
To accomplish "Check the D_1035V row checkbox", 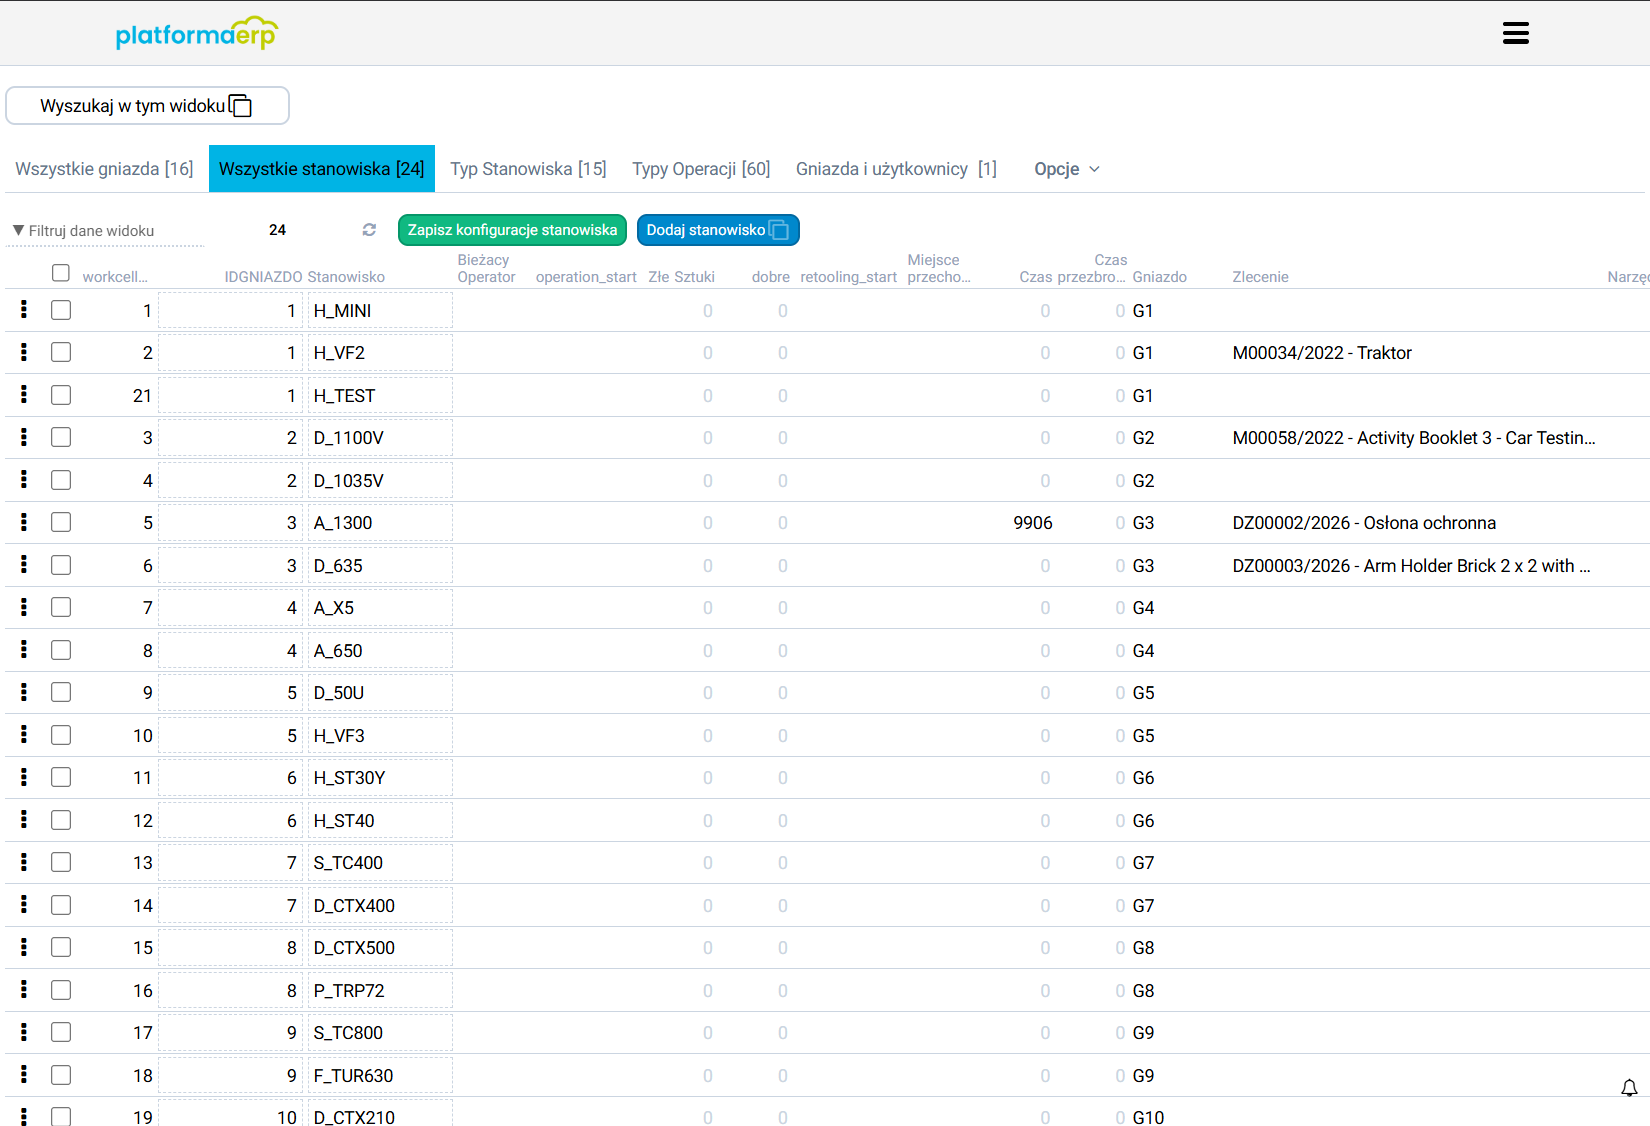I will tap(61, 480).
